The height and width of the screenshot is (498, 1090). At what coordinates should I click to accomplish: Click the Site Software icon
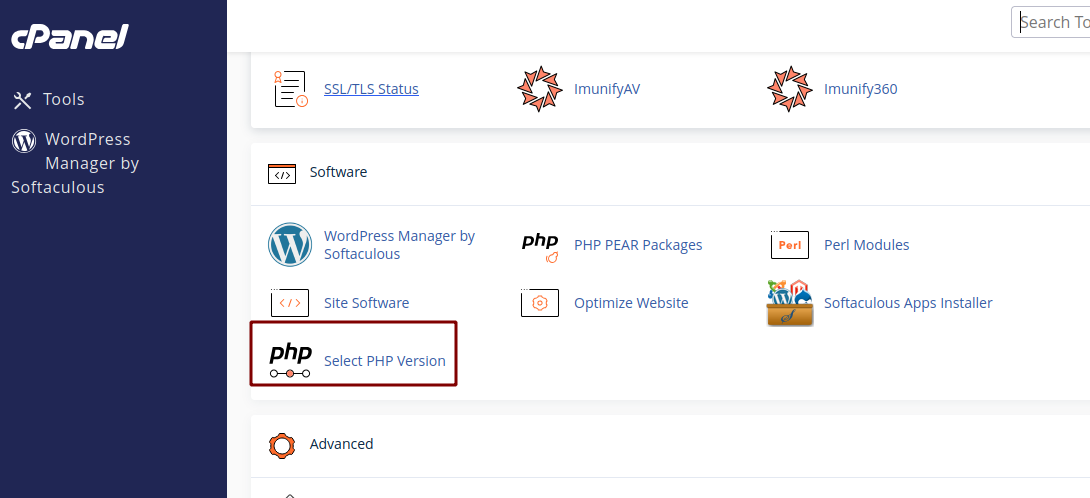click(290, 303)
